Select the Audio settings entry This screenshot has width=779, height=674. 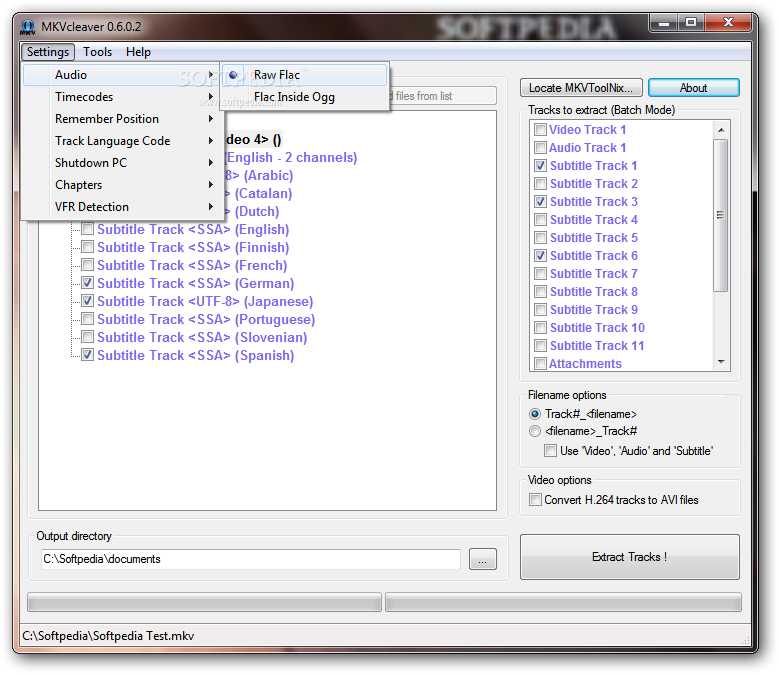click(122, 75)
